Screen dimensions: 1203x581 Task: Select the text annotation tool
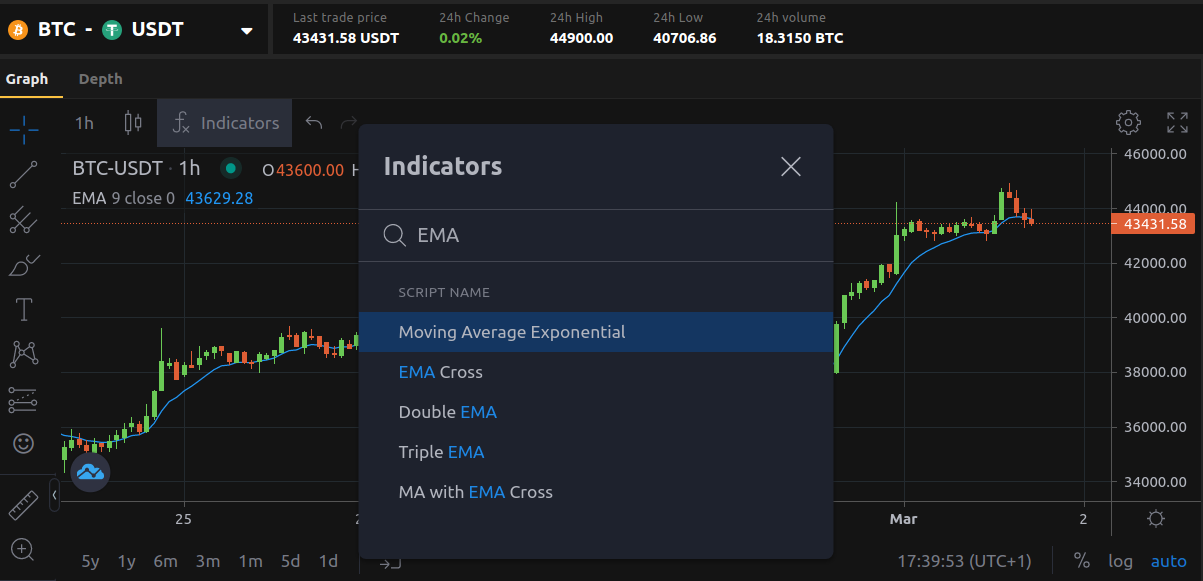[23, 309]
